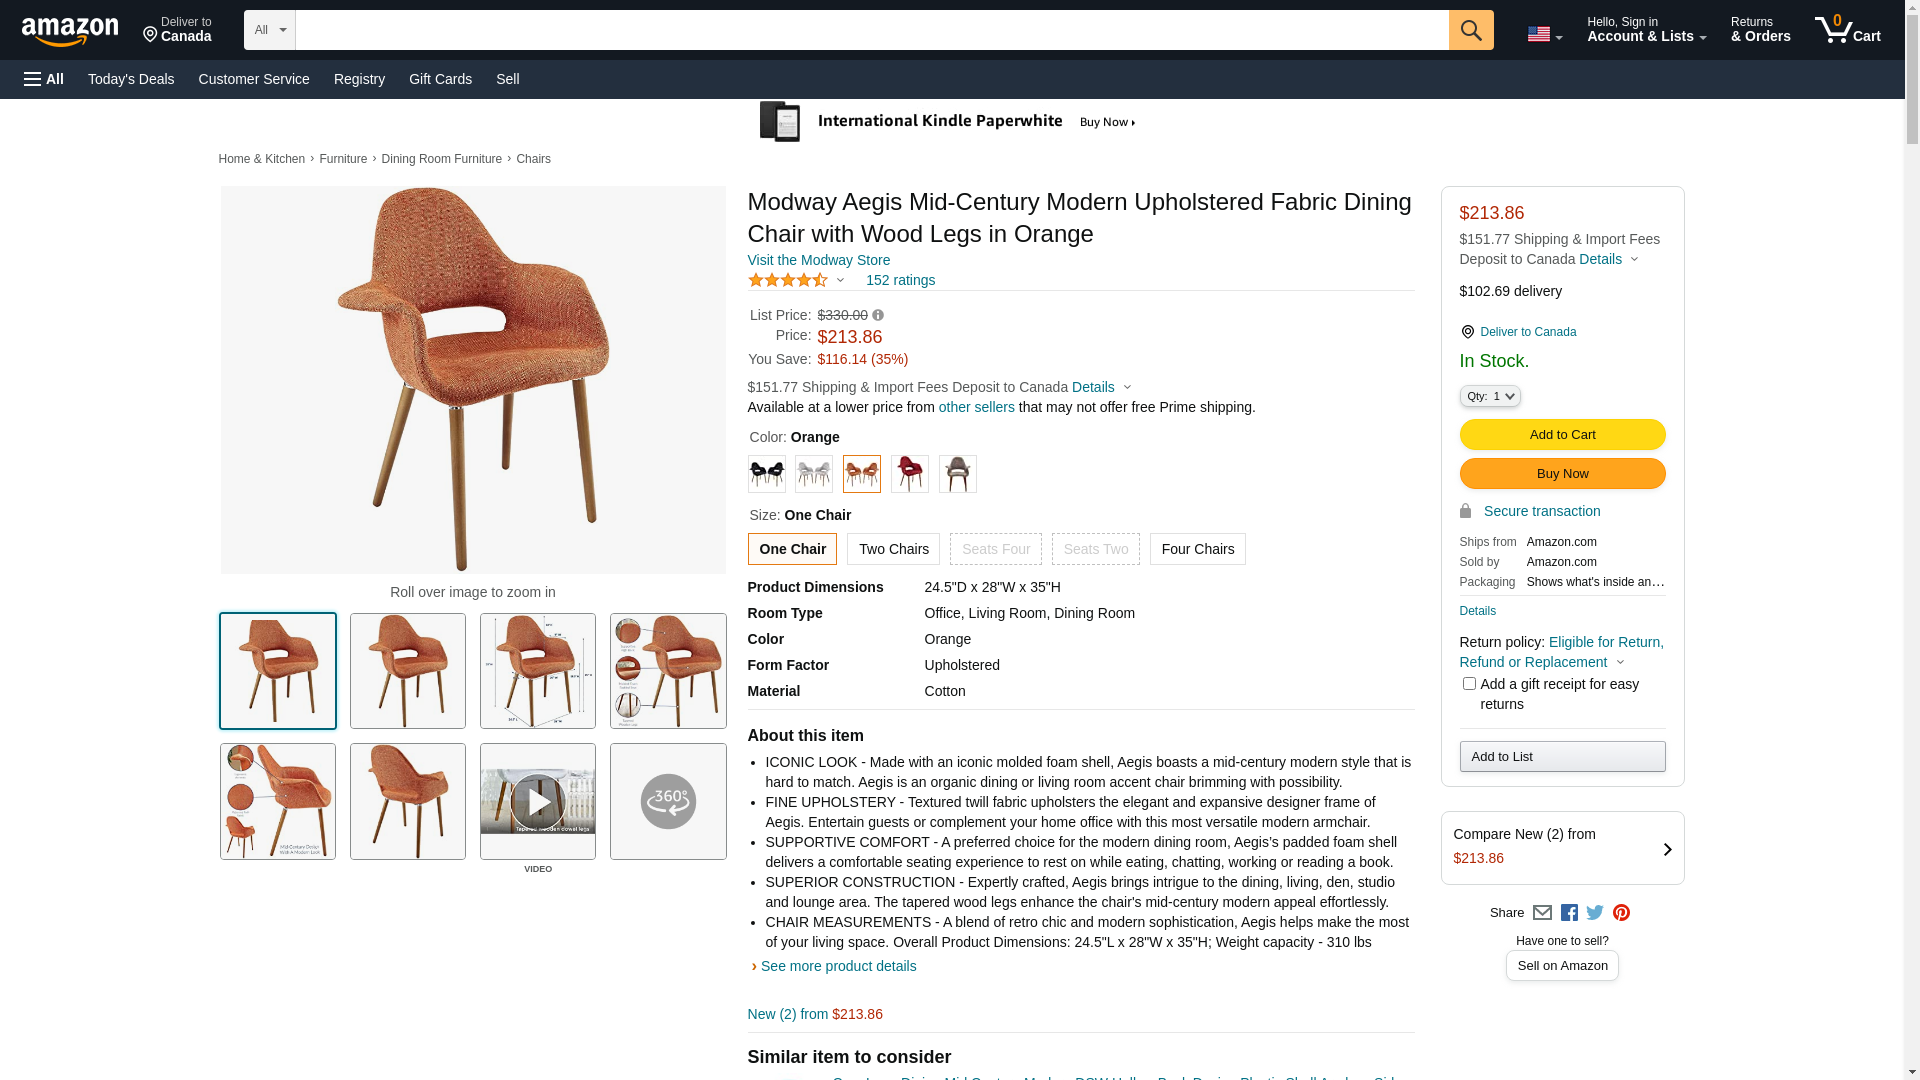Open the 360 degree view thumbnail
The width and height of the screenshot is (1920, 1080).
point(668,801)
